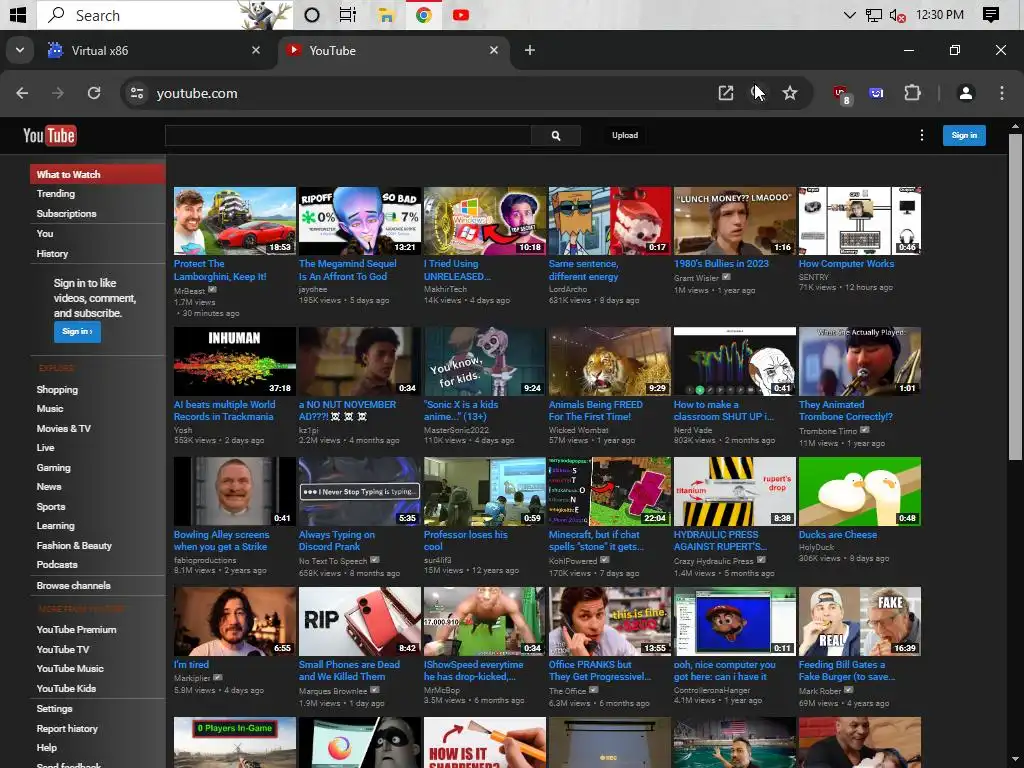Viewport: 1024px width, 768px height.
Task: Click YouTube app icon in taskbar
Action: click(x=460, y=14)
